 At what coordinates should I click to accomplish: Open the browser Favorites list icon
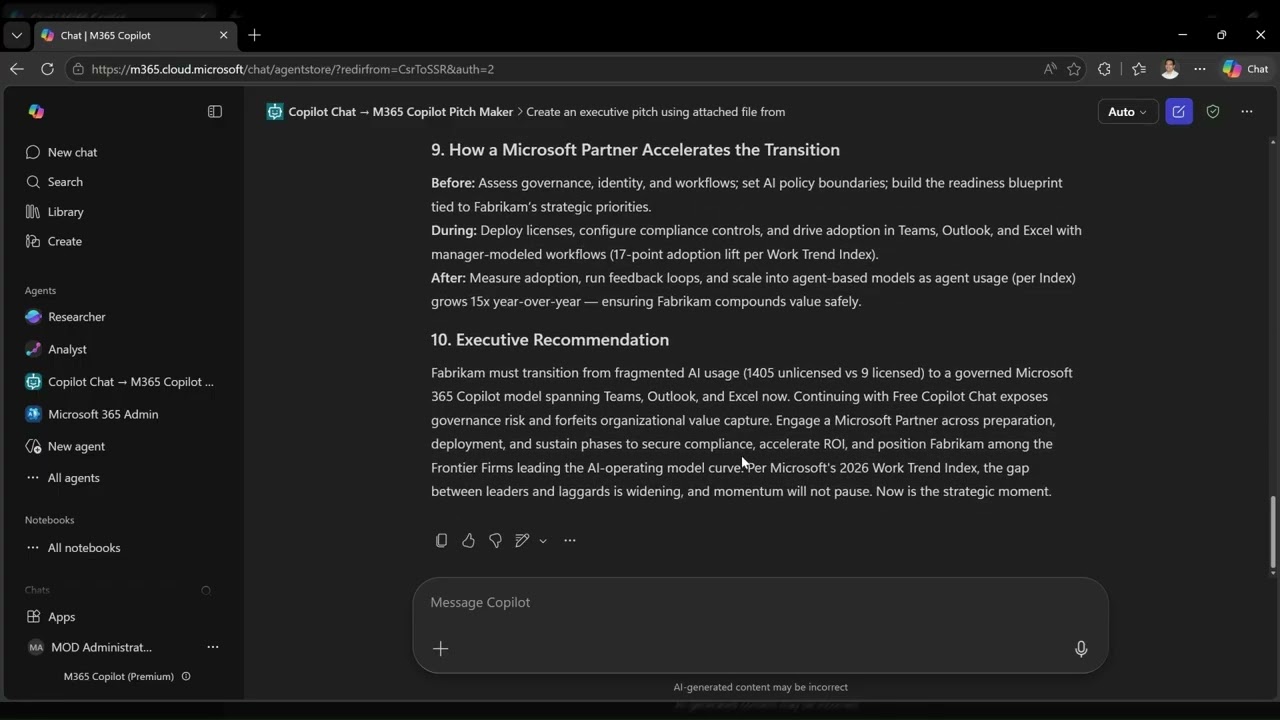click(1139, 69)
